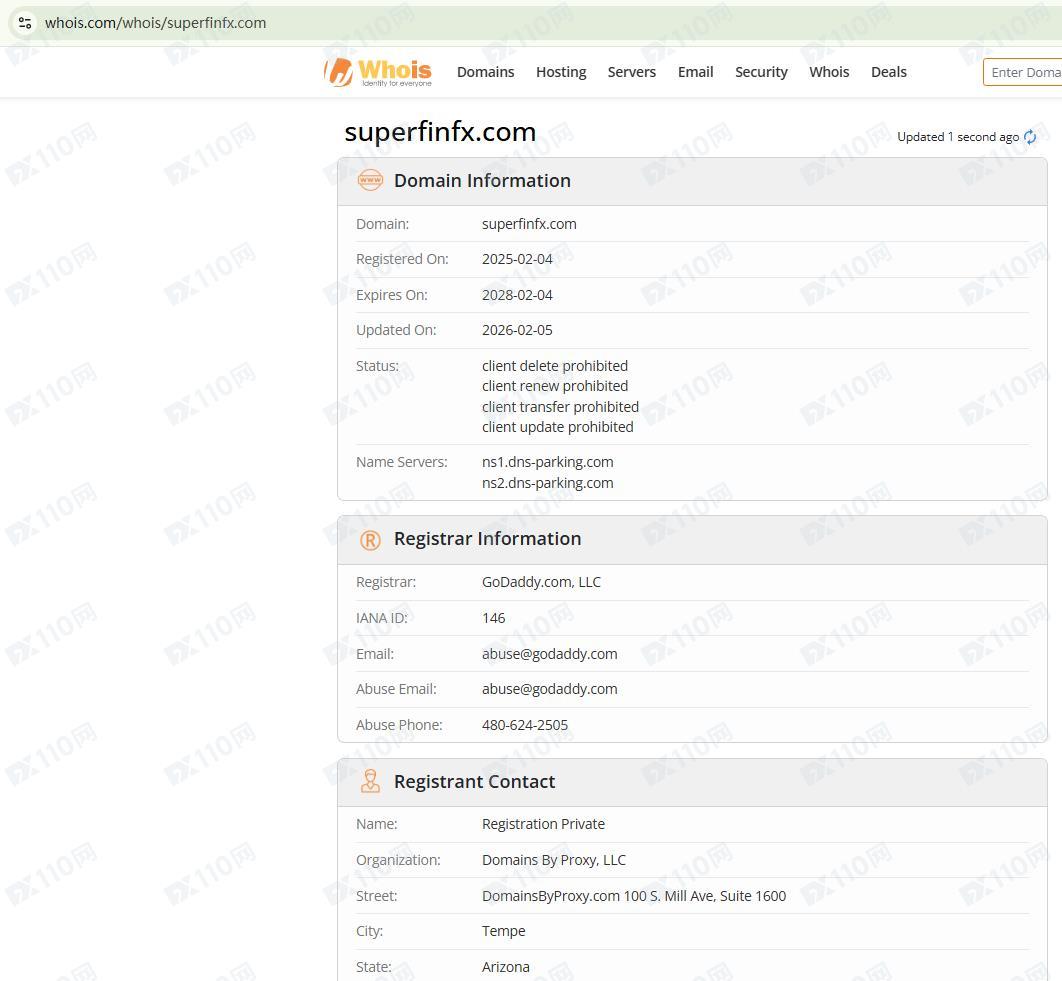Click the Registrant Contact person icon
The height and width of the screenshot is (981, 1062).
[370, 782]
